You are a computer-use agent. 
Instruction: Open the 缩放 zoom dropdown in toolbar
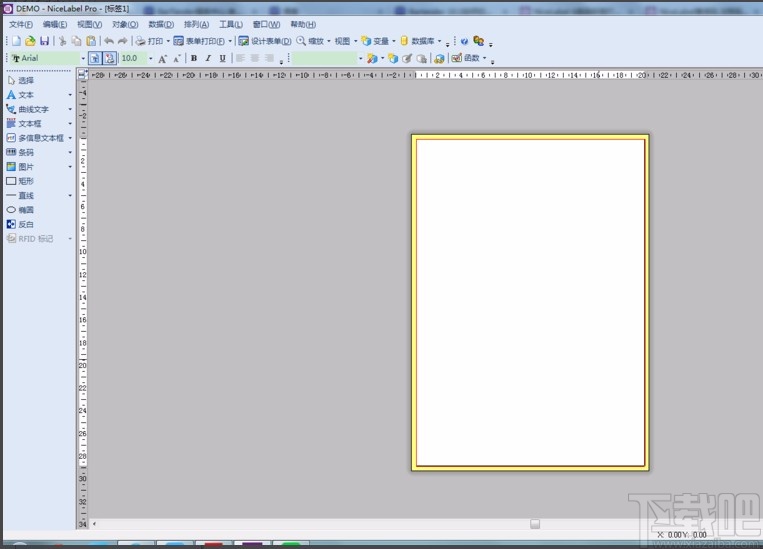coord(329,41)
